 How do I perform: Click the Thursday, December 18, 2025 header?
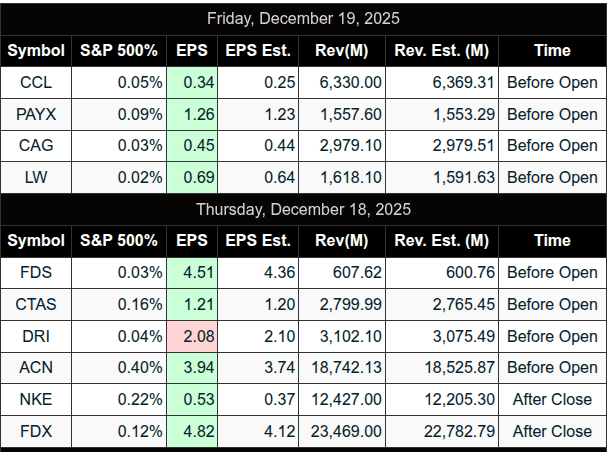tap(303, 209)
